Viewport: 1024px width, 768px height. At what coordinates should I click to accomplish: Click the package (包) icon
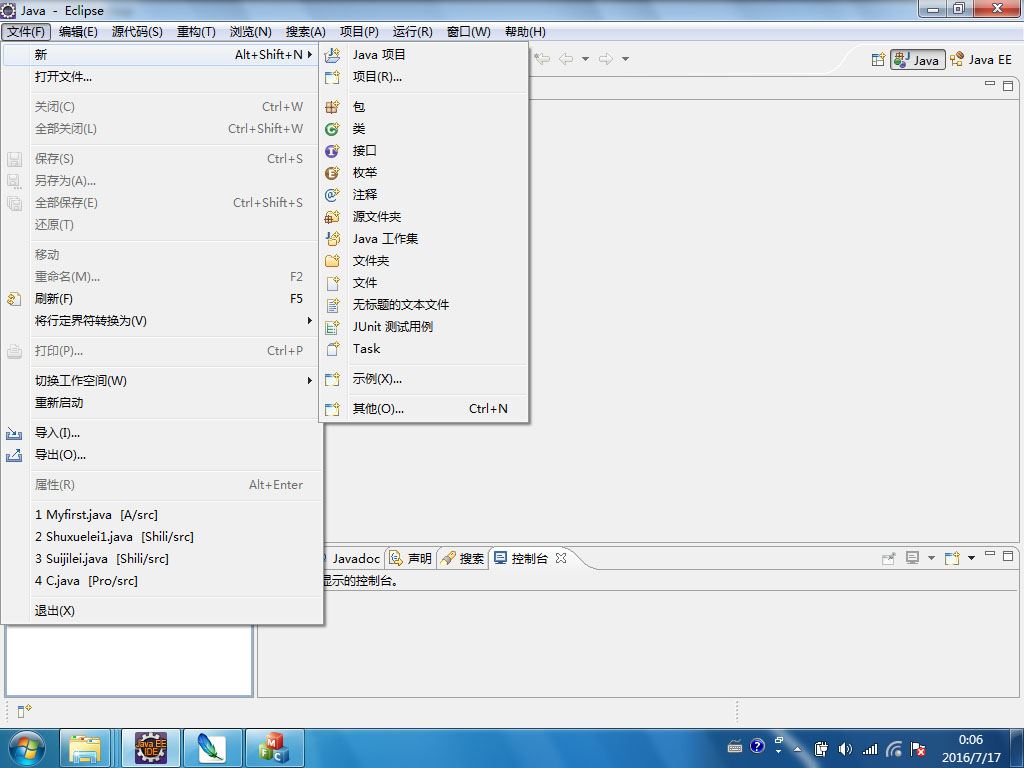coord(332,106)
